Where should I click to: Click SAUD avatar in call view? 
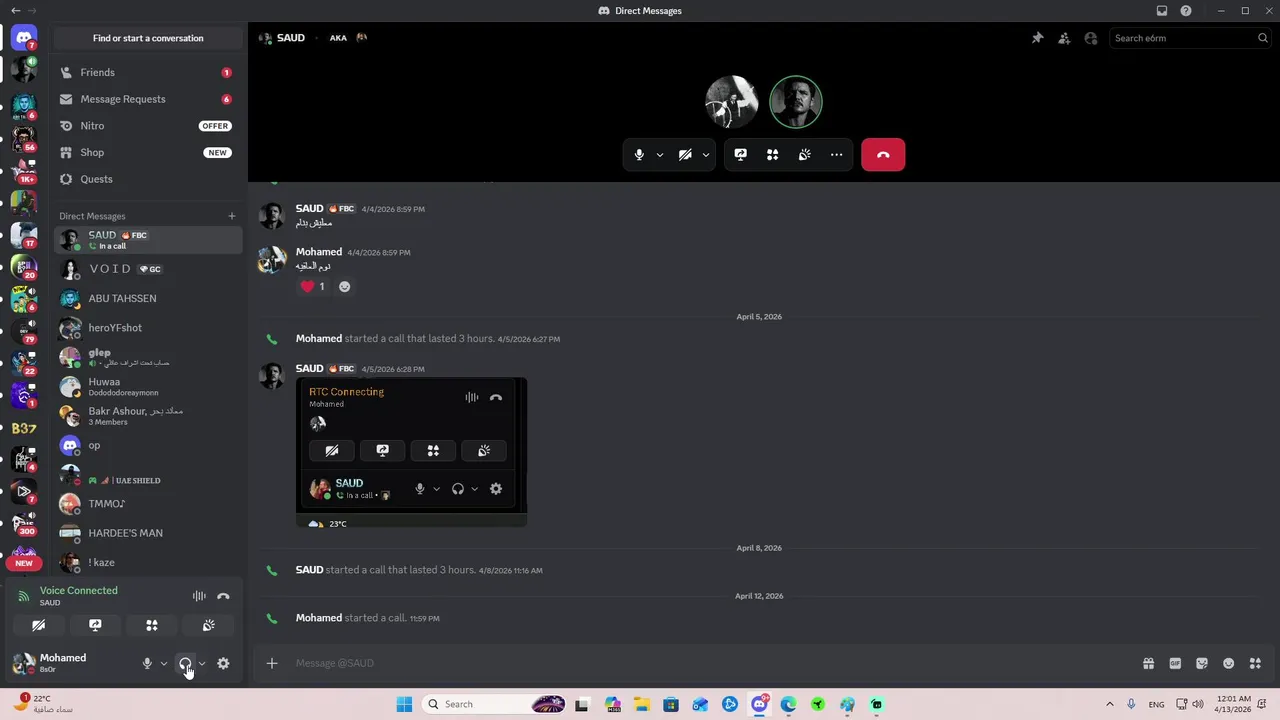coord(796,102)
